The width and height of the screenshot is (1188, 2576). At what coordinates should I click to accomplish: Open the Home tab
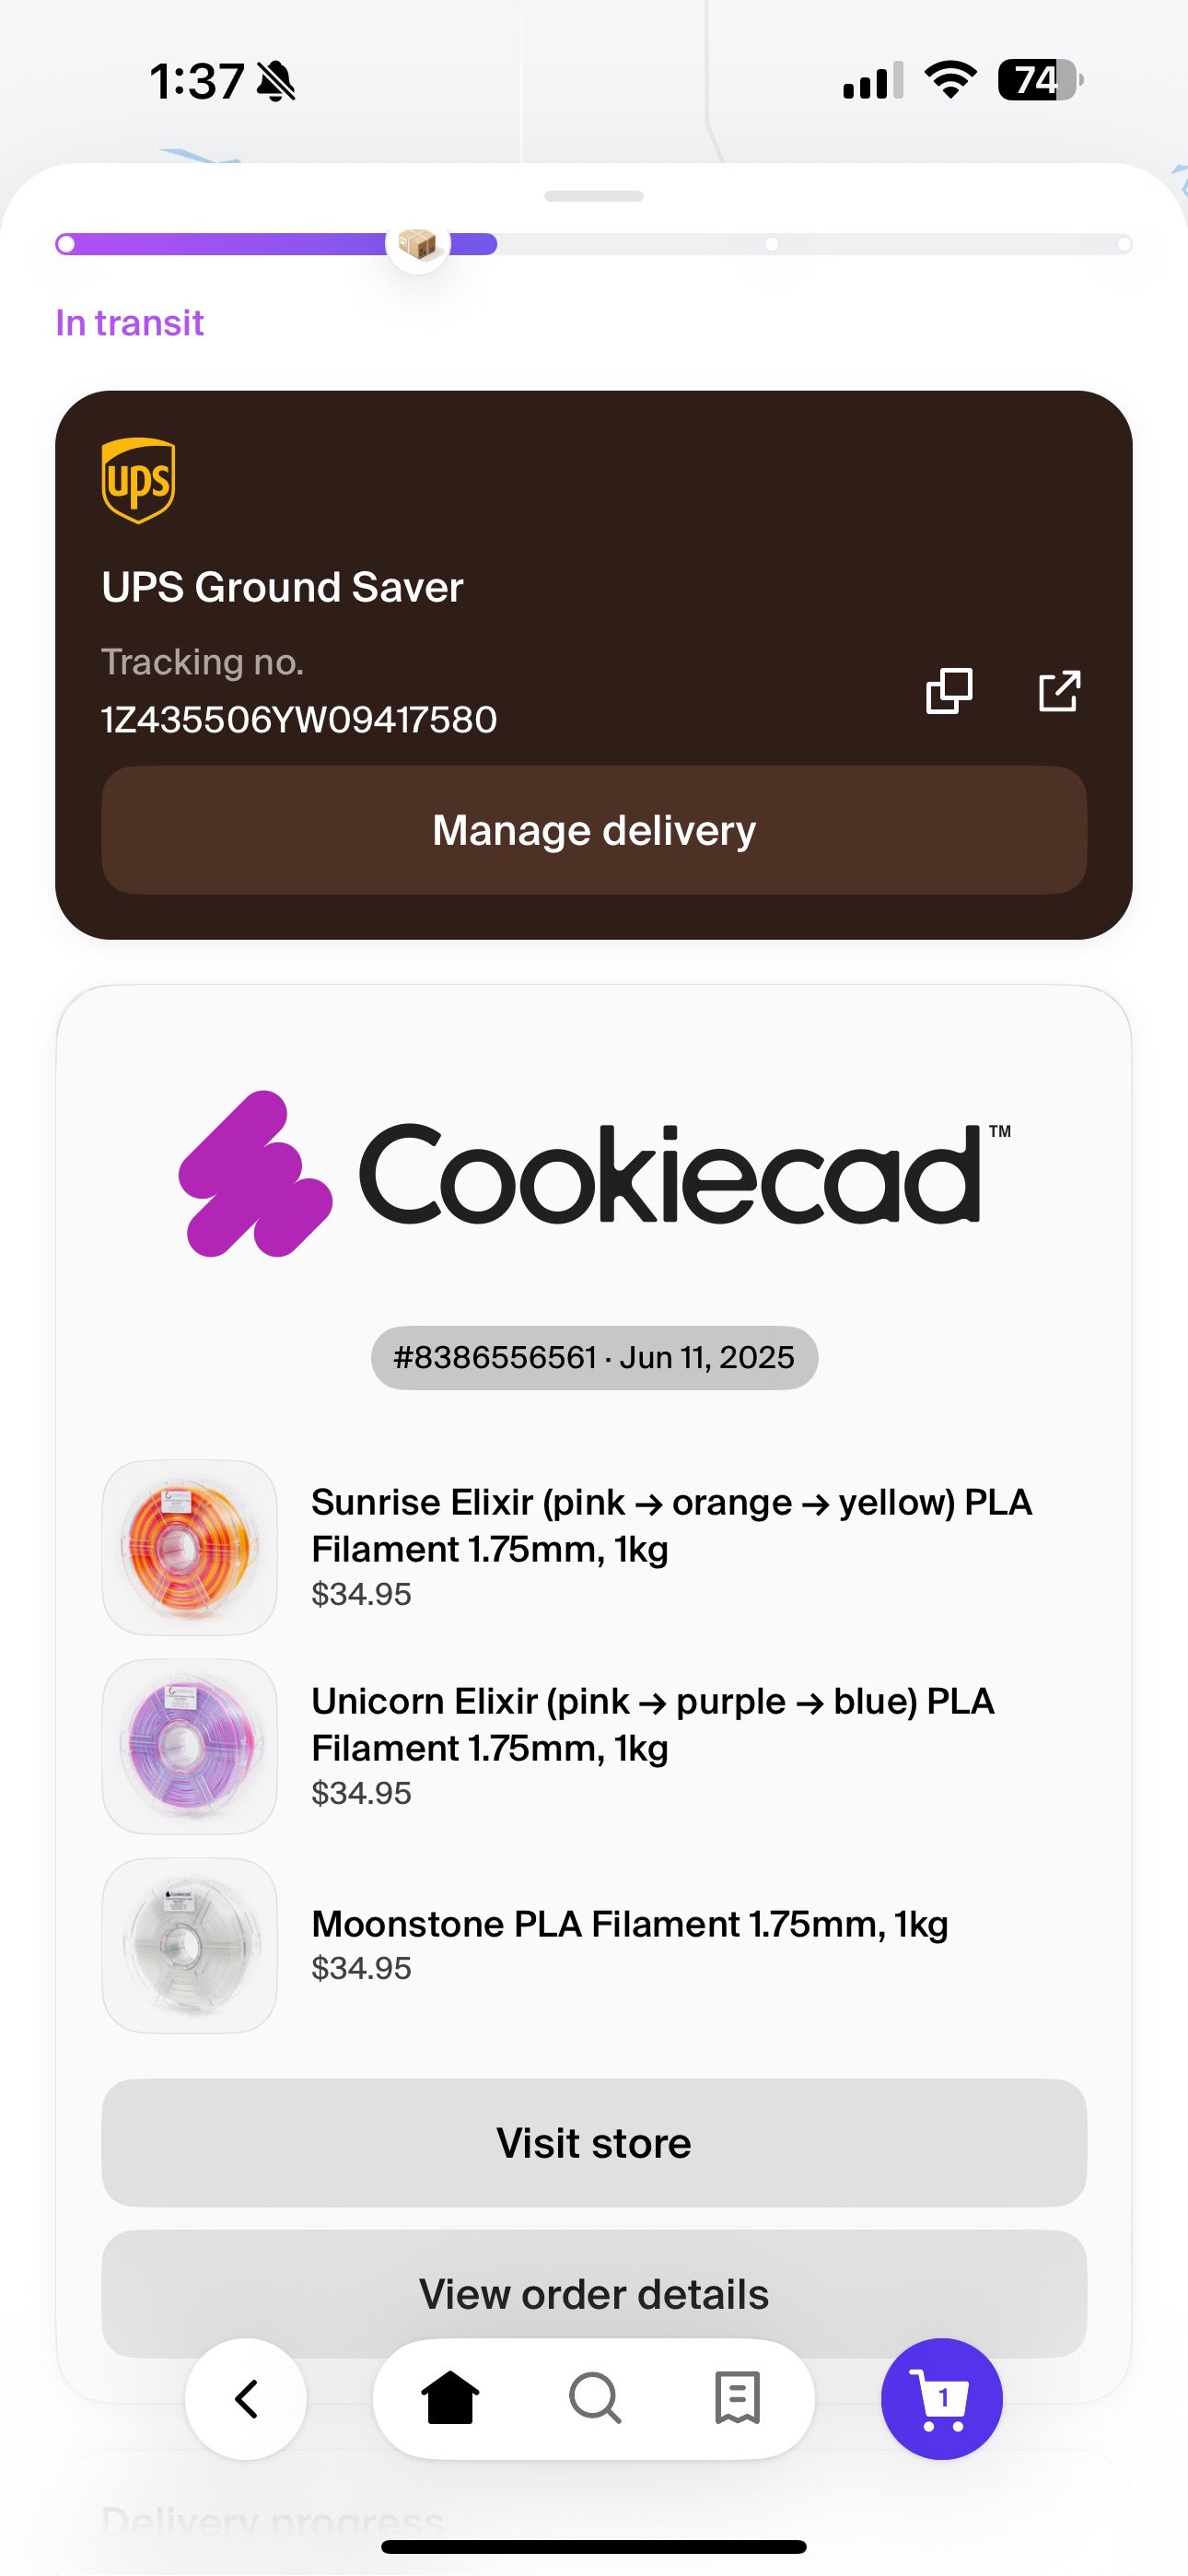pos(450,2398)
